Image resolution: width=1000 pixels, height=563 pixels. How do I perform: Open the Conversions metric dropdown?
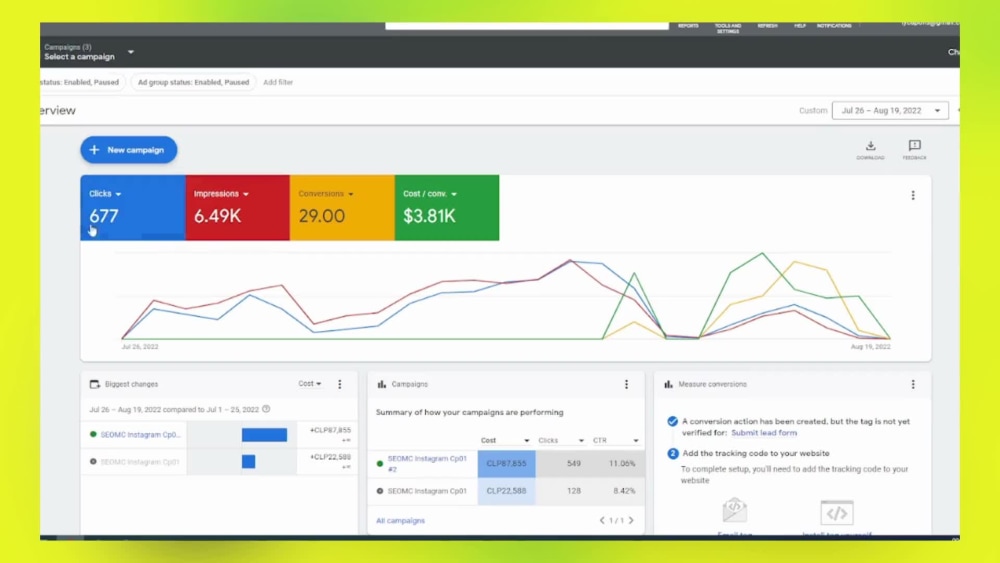326,194
